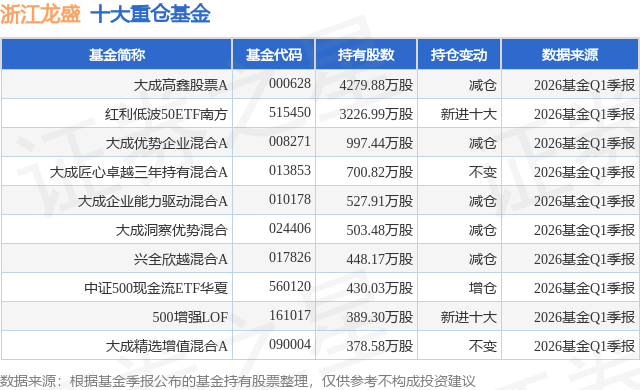Click the 持仓变动 column header
The width and height of the screenshot is (640, 390).
click(x=459, y=55)
